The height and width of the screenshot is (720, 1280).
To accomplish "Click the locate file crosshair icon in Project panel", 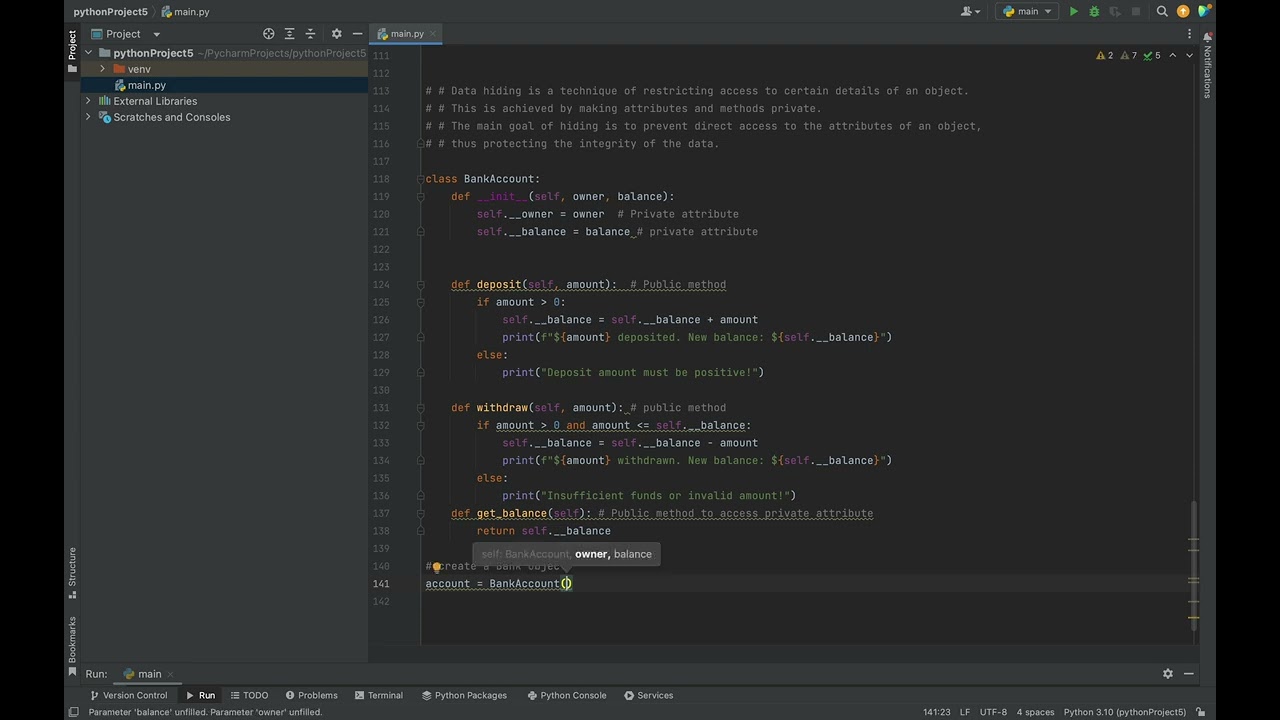I will [x=268, y=34].
